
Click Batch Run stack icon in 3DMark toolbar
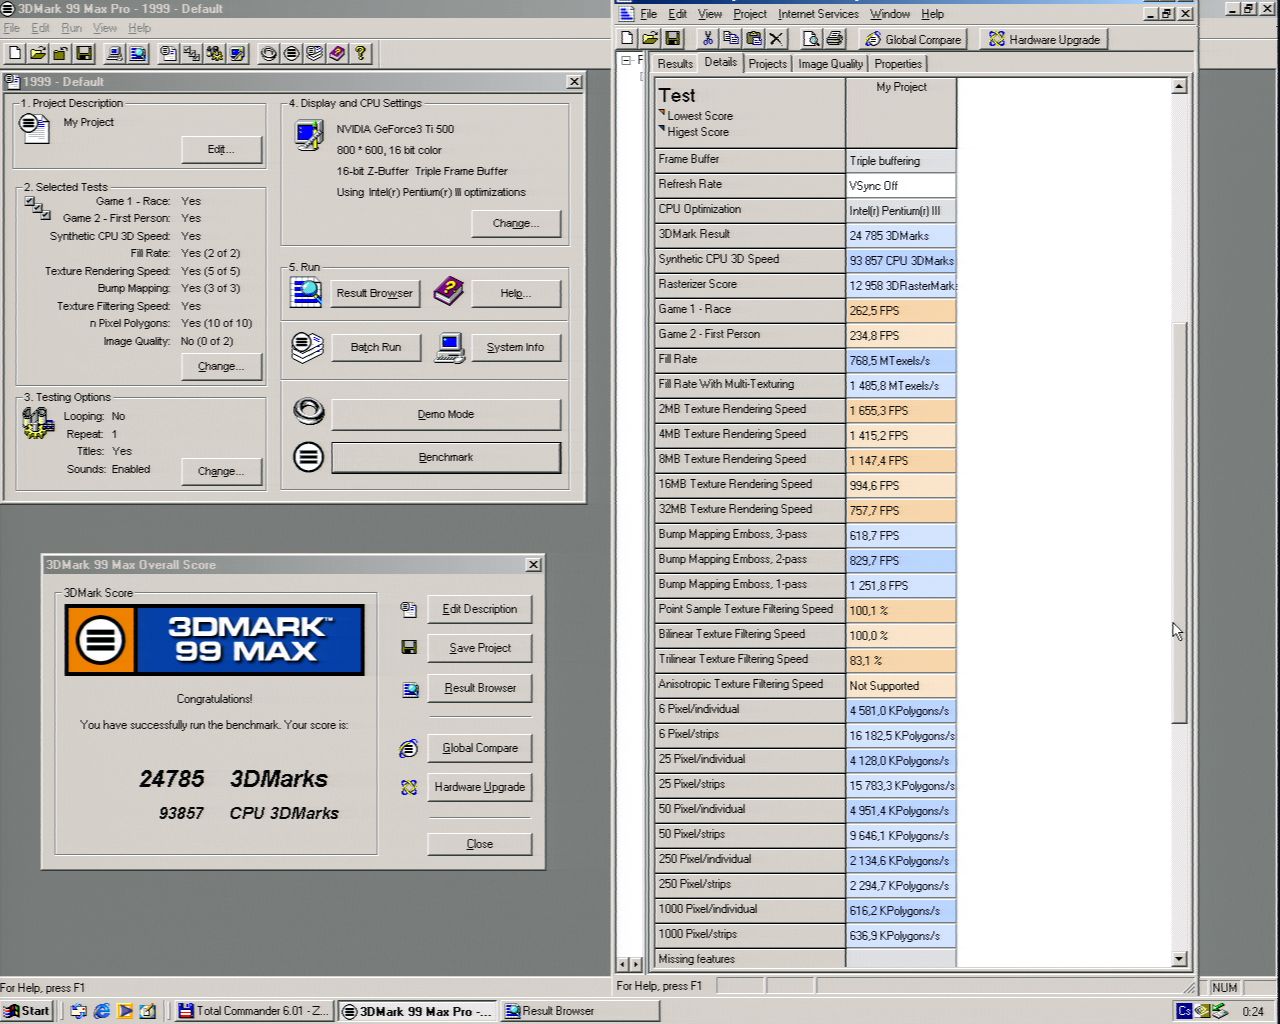pos(315,53)
